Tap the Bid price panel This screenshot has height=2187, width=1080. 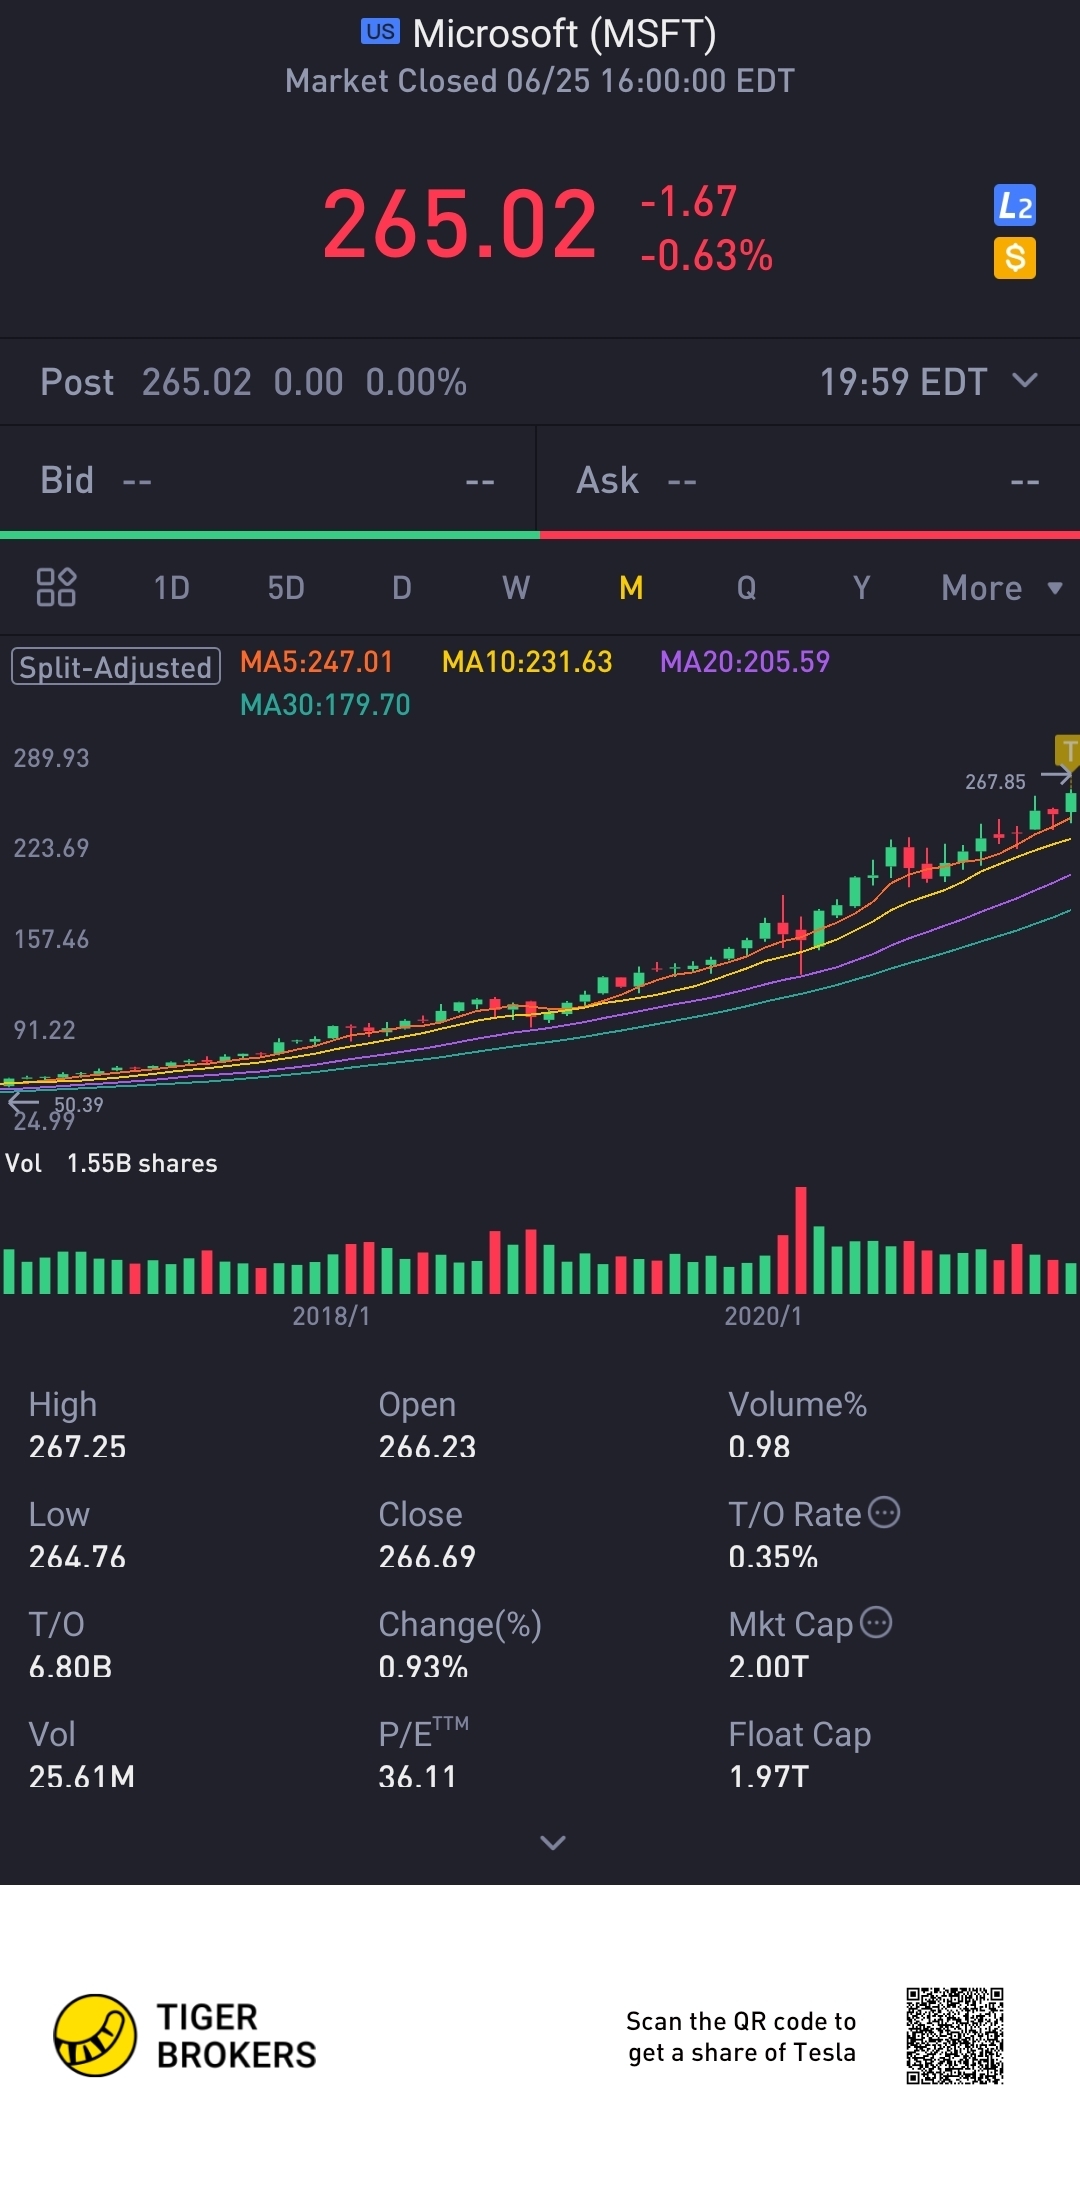pos(268,480)
